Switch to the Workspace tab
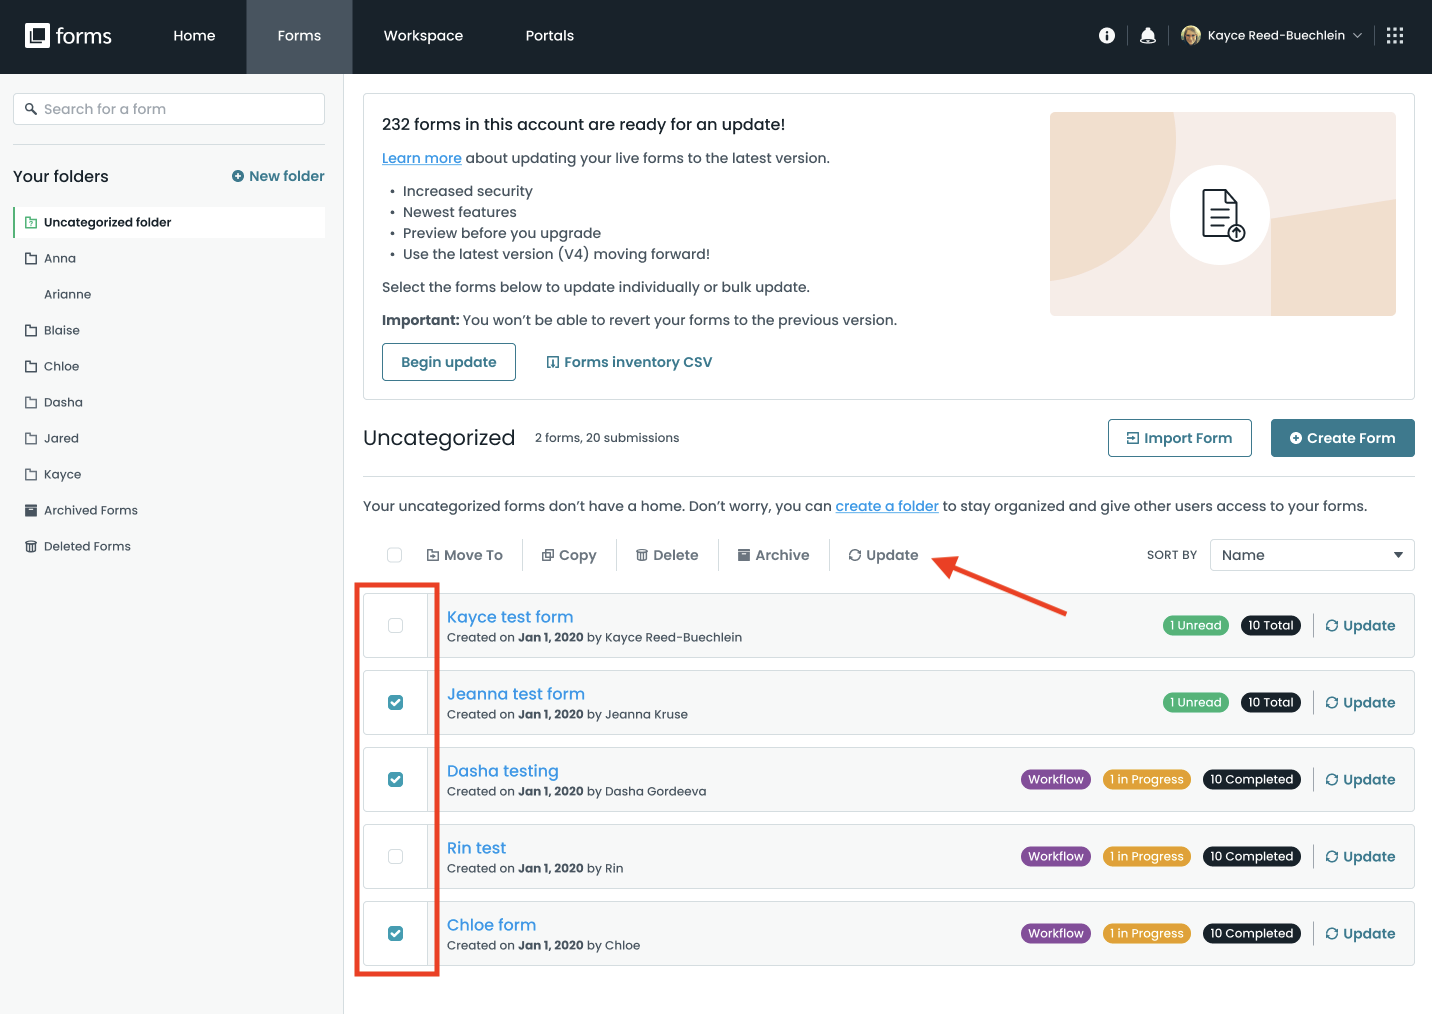This screenshot has width=1432, height=1014. point(423,36)
